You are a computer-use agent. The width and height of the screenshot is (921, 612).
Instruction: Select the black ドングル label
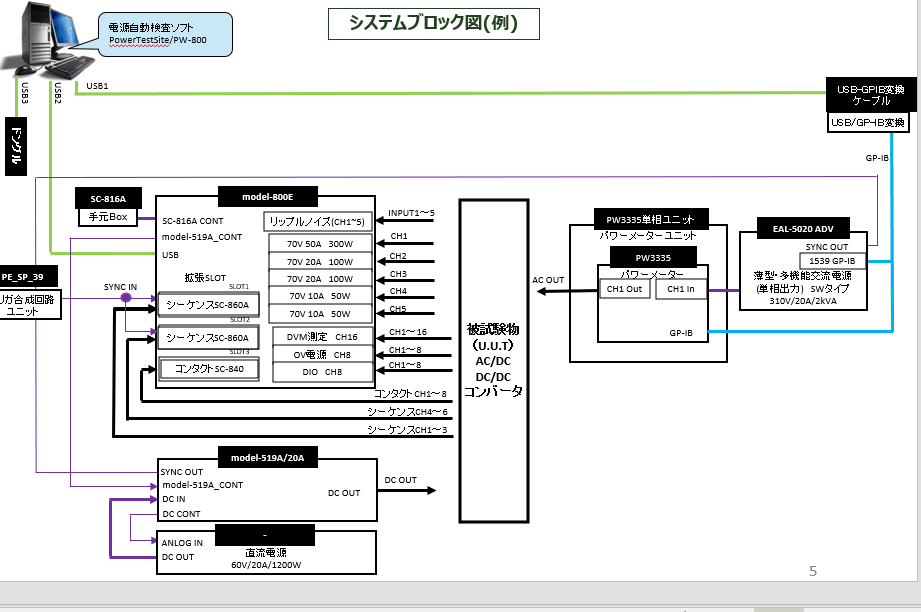pyautogui.click(x=16, y=147)
